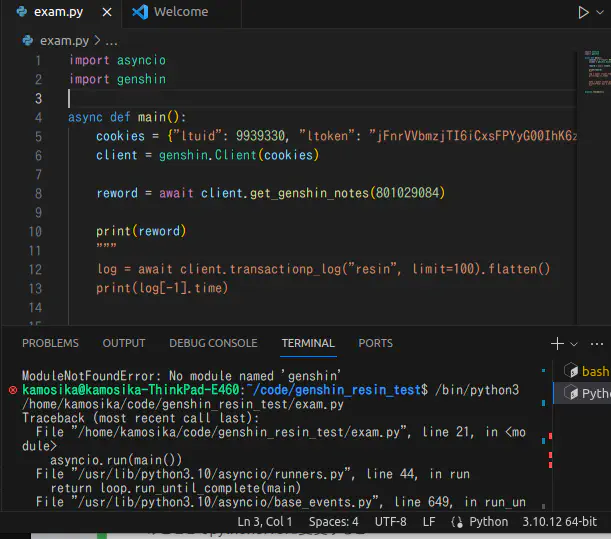Change indentation via Spaces: 4 indicator
This screenshot has width=611, height=539.
[x=333, y=521]
